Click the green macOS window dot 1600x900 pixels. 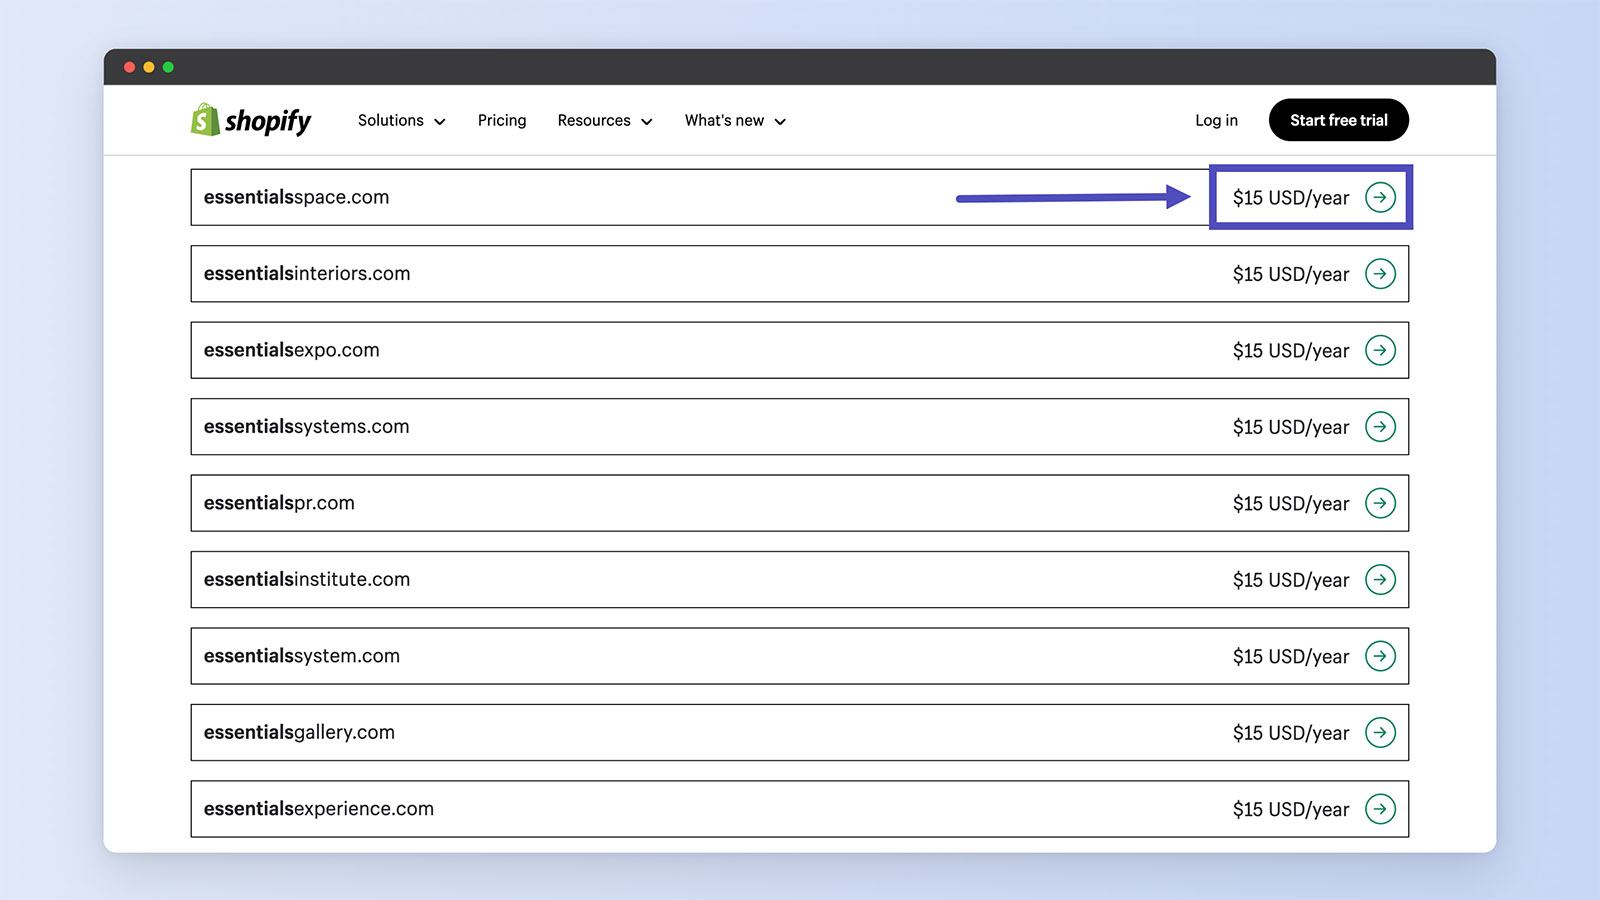coord(167,67)
